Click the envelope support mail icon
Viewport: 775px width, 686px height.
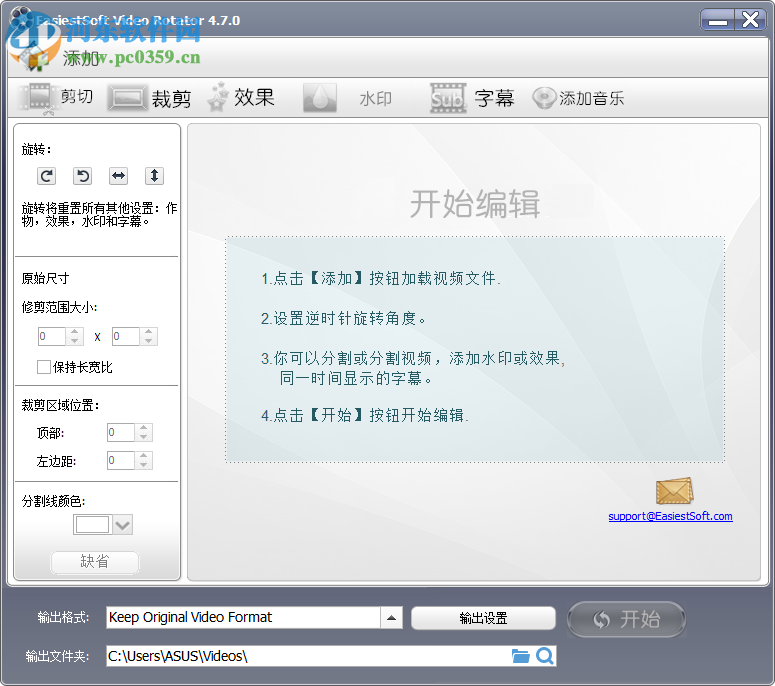[x=675, y=490]
